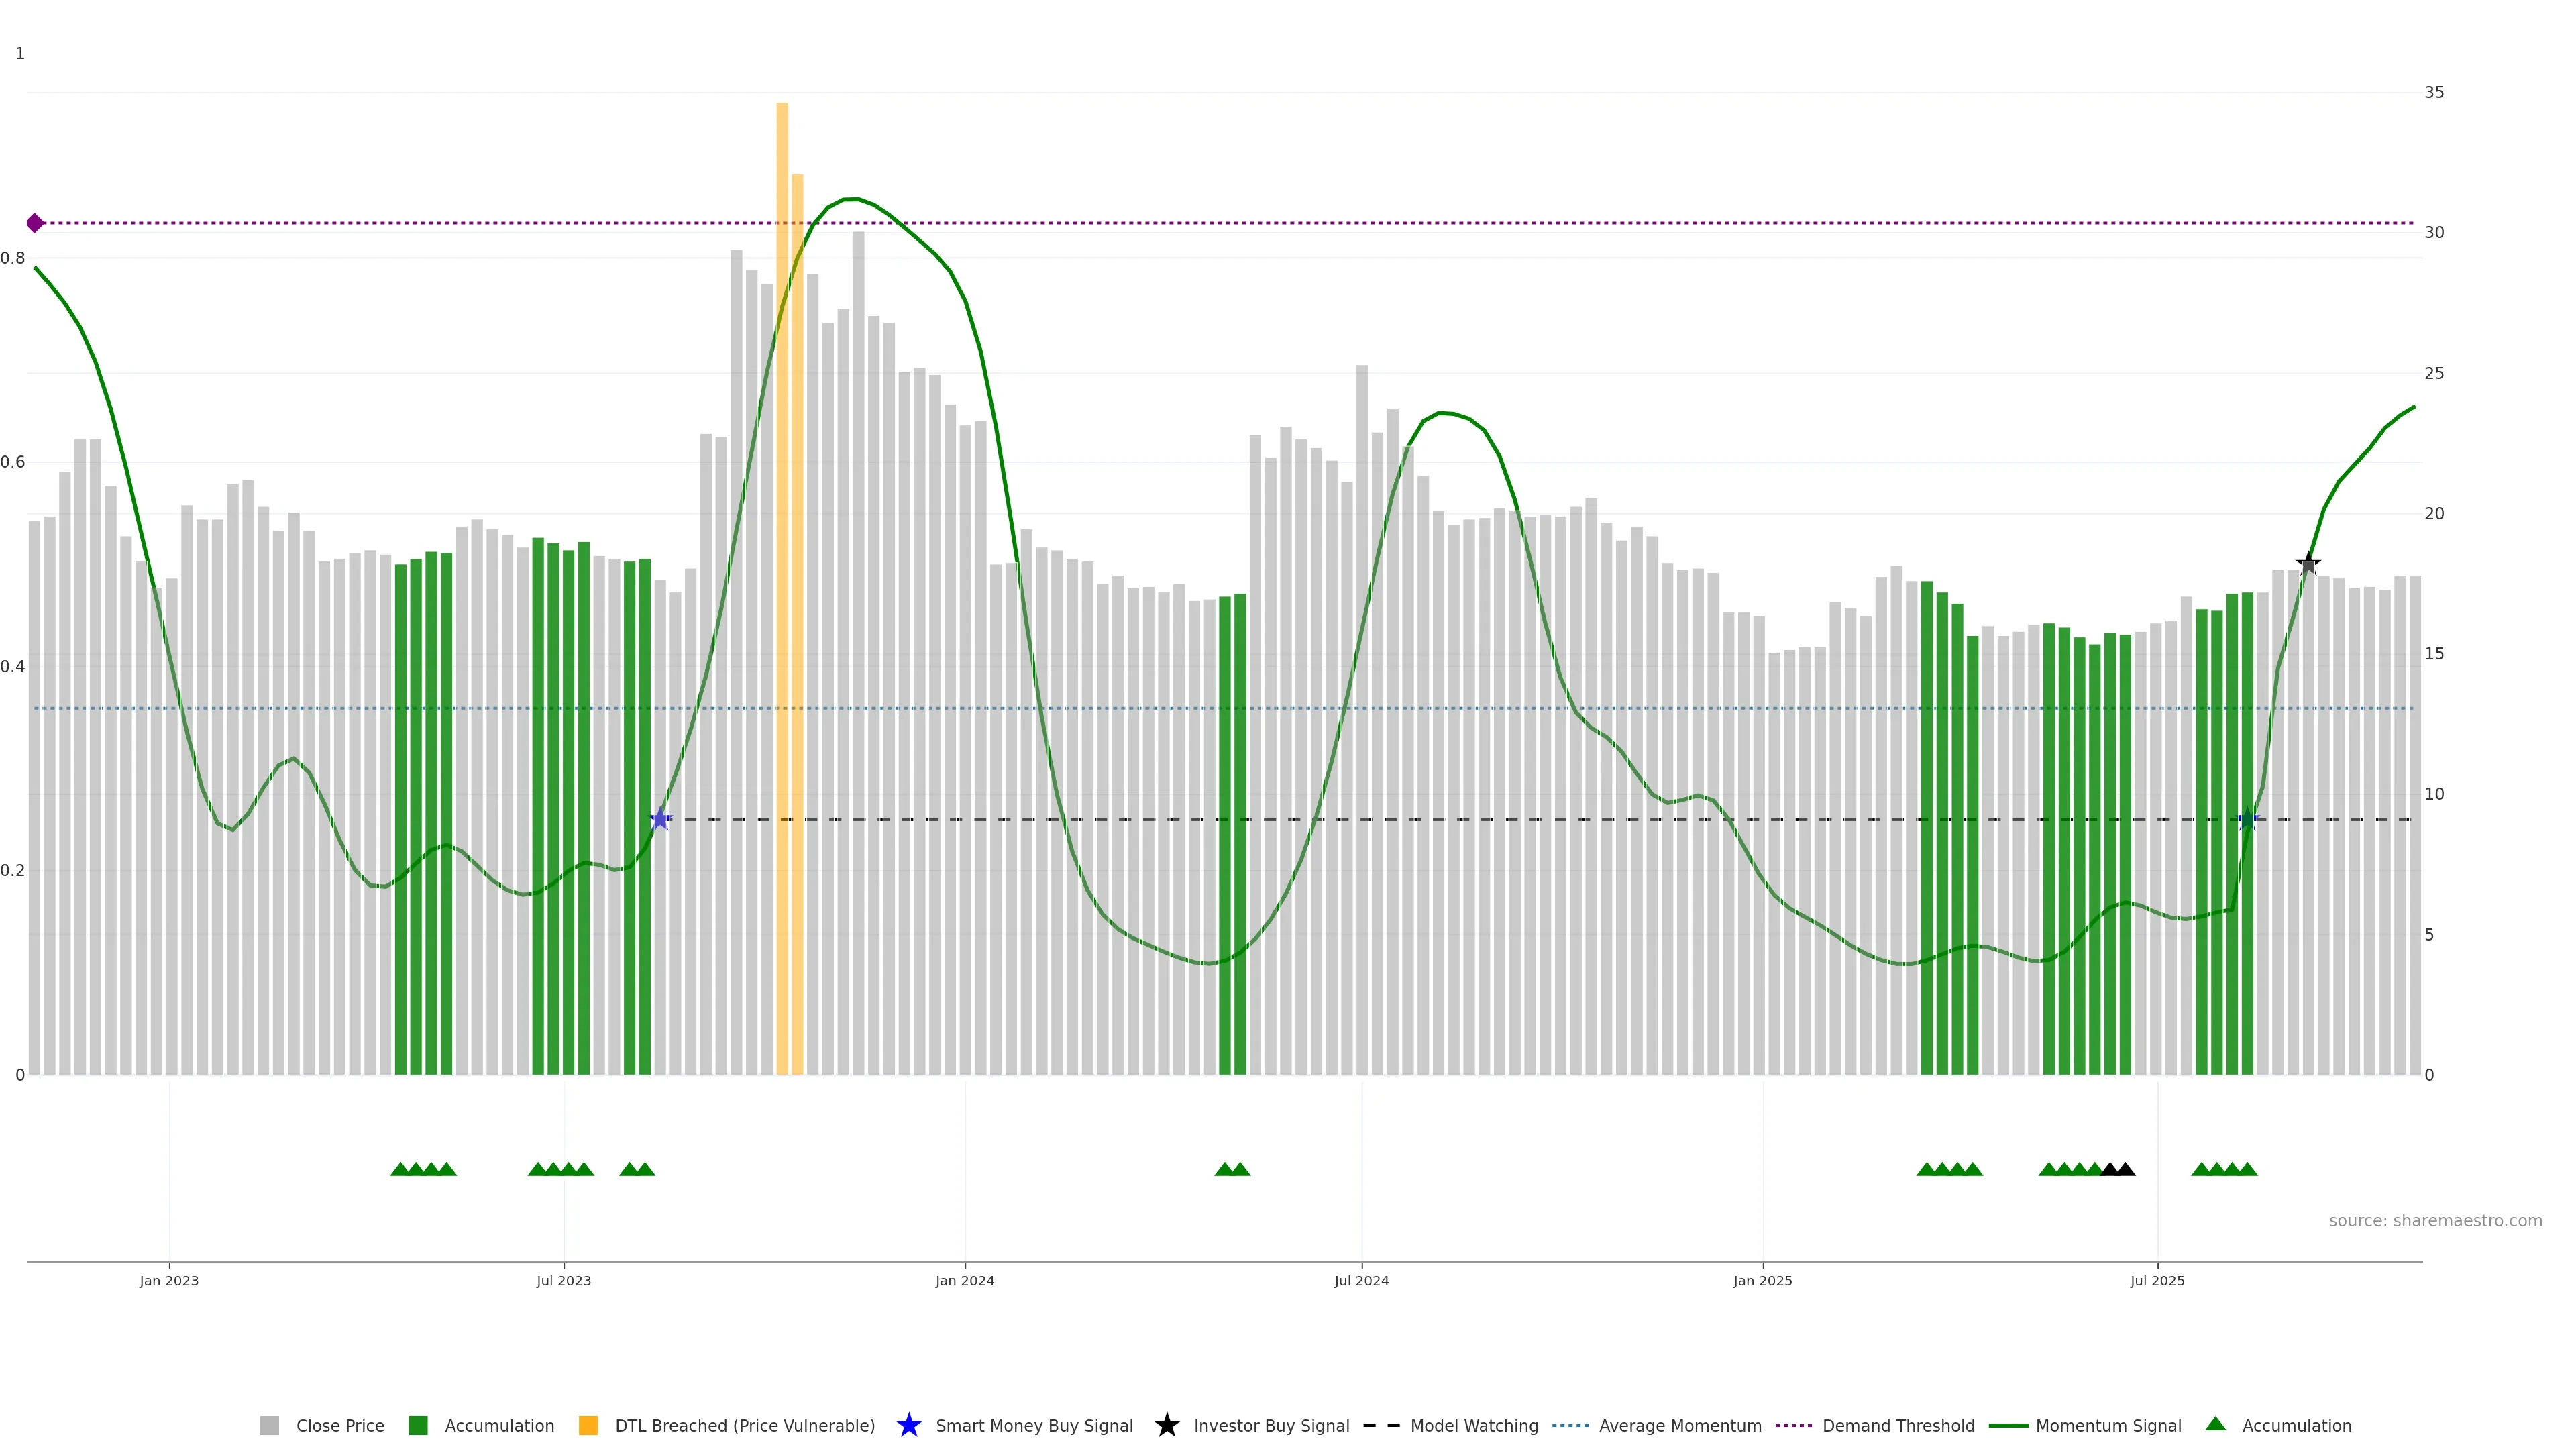
Task: Click the black star marker on momentum line in 2025
Action: click(2308, 564)
